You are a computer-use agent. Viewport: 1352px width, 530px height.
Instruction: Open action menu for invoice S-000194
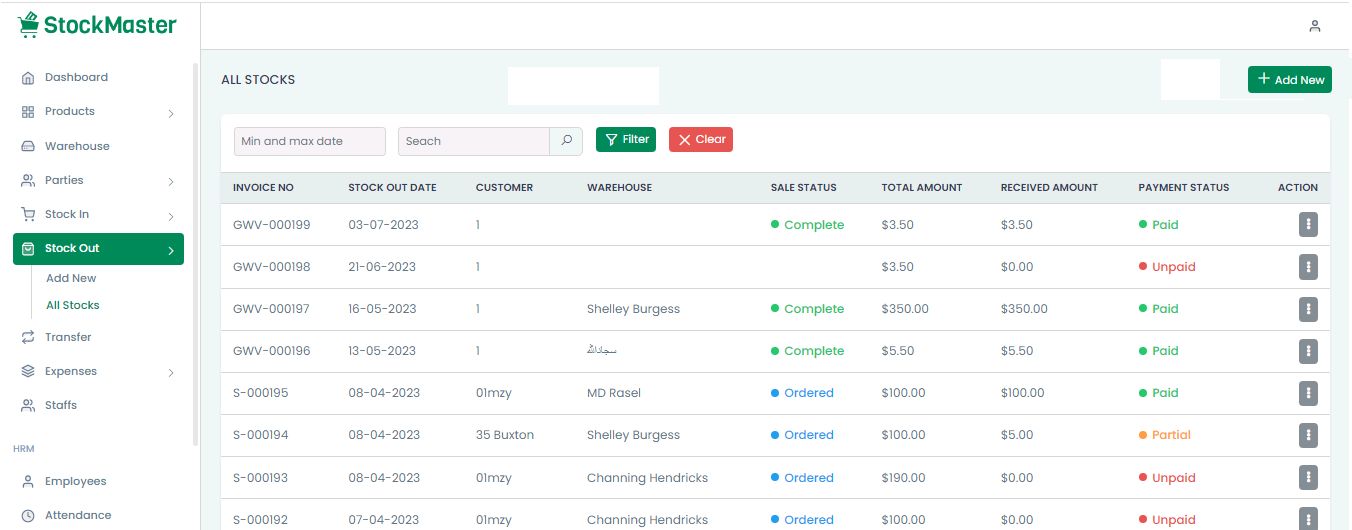tap(1308, 435)
